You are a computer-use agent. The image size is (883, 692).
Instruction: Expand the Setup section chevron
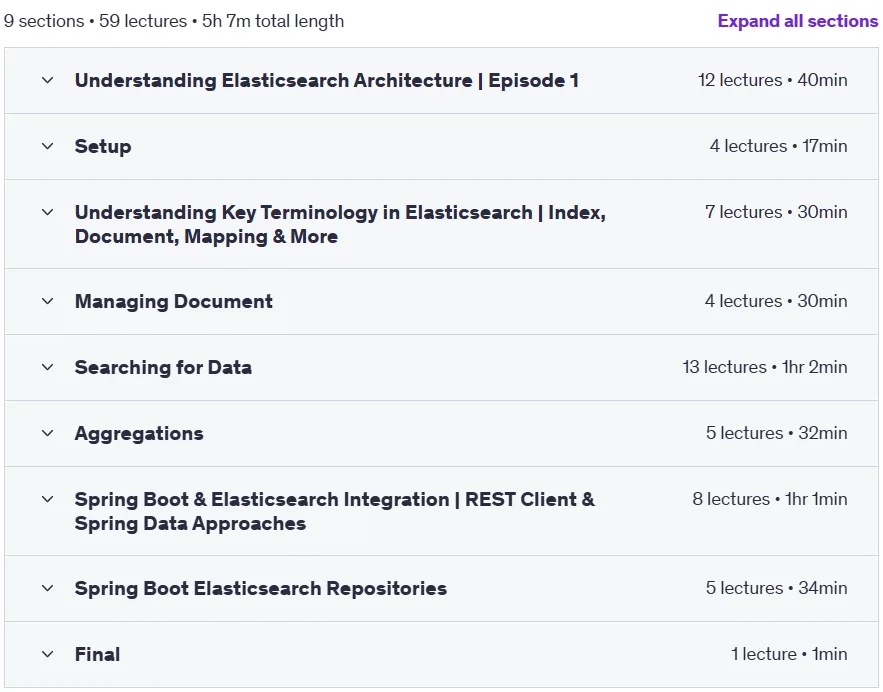click(48, 146)
